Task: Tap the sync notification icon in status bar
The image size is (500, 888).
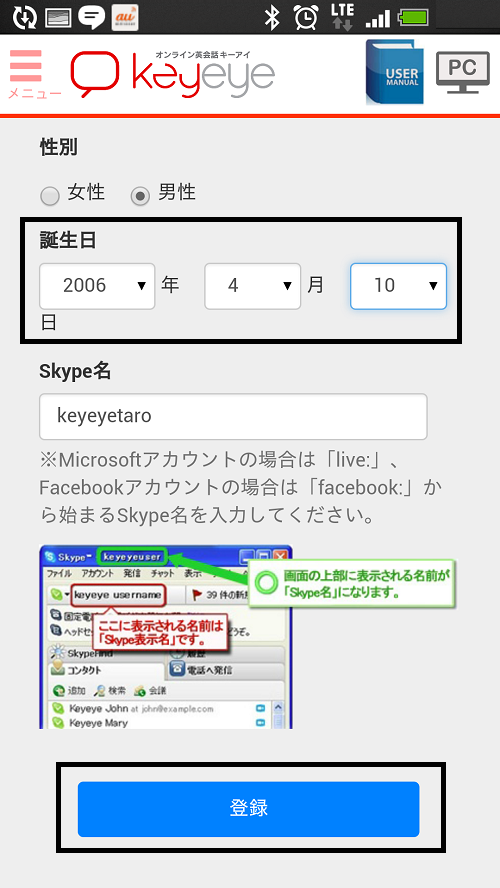Action: pos(24,18)
